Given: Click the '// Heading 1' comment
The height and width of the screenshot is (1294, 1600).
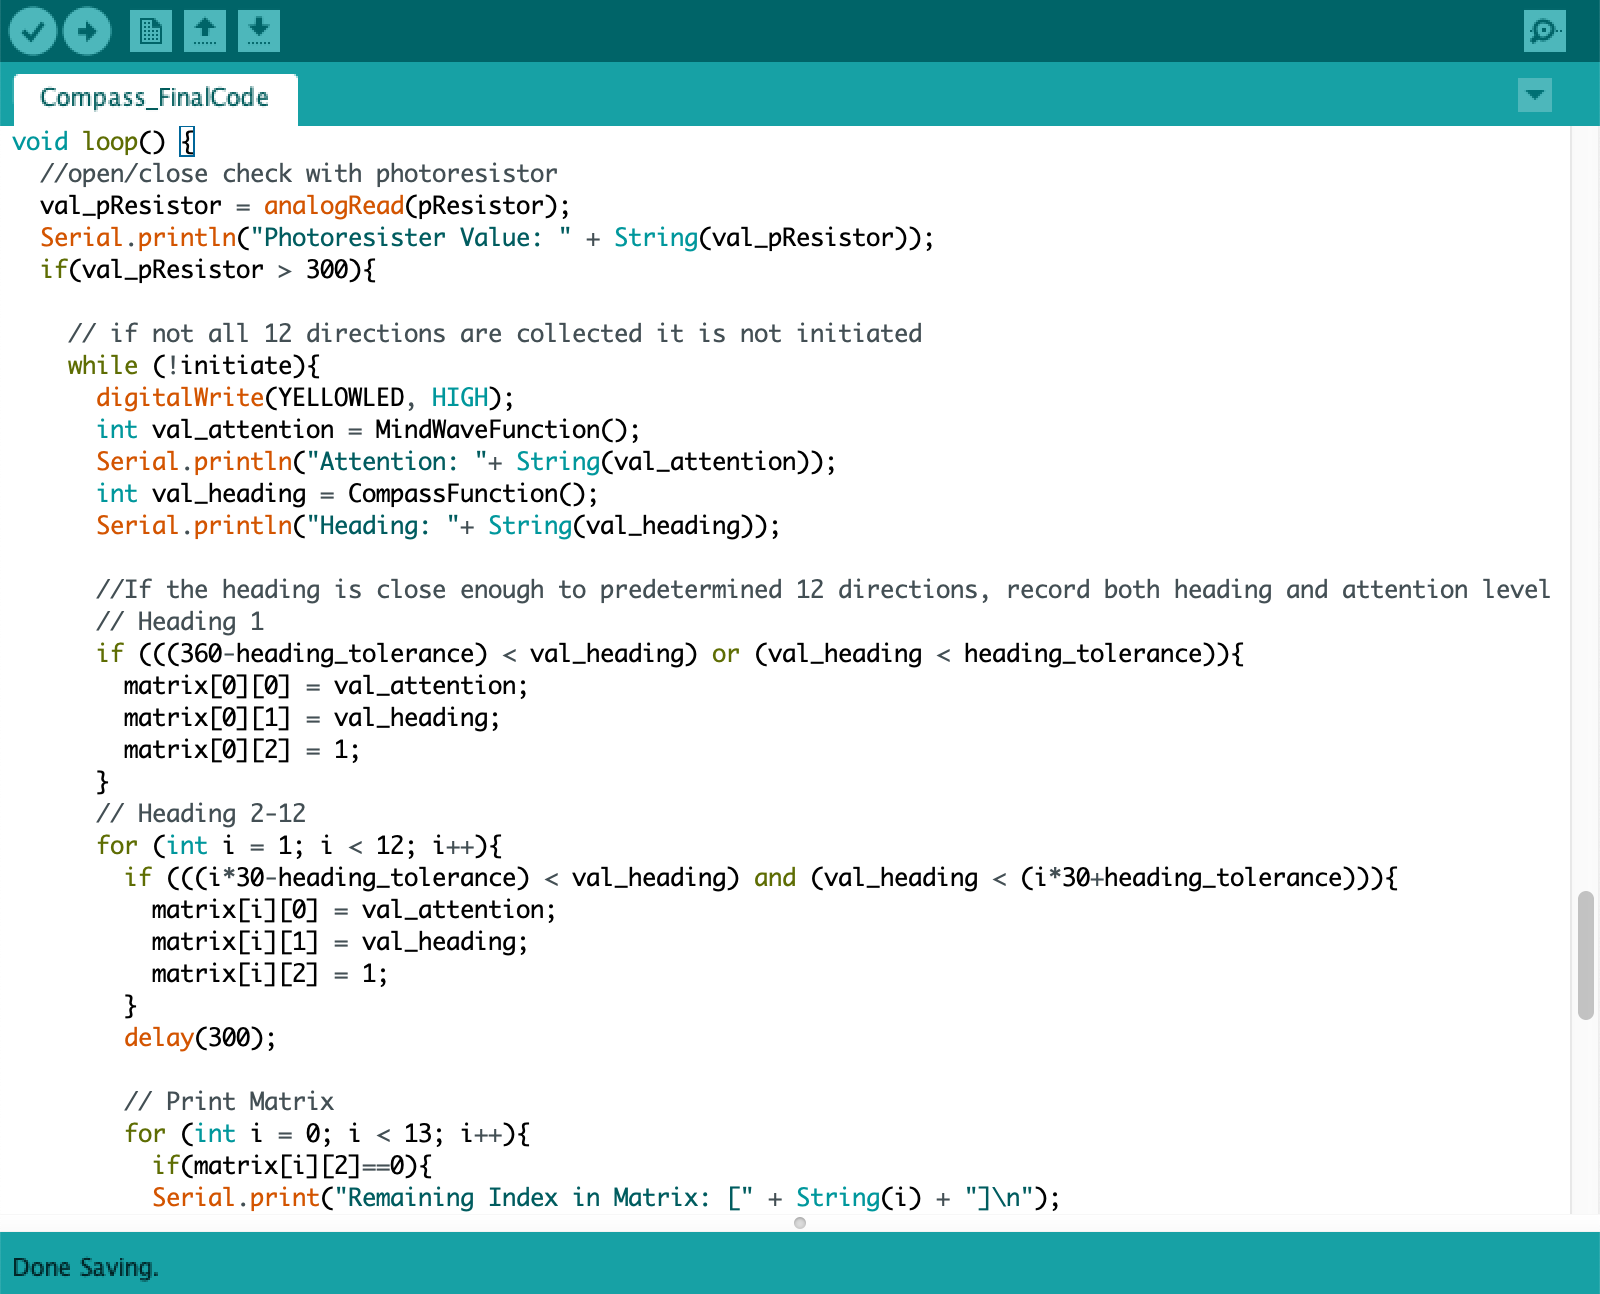Looking at the screenshot, I should coord(180,622).
